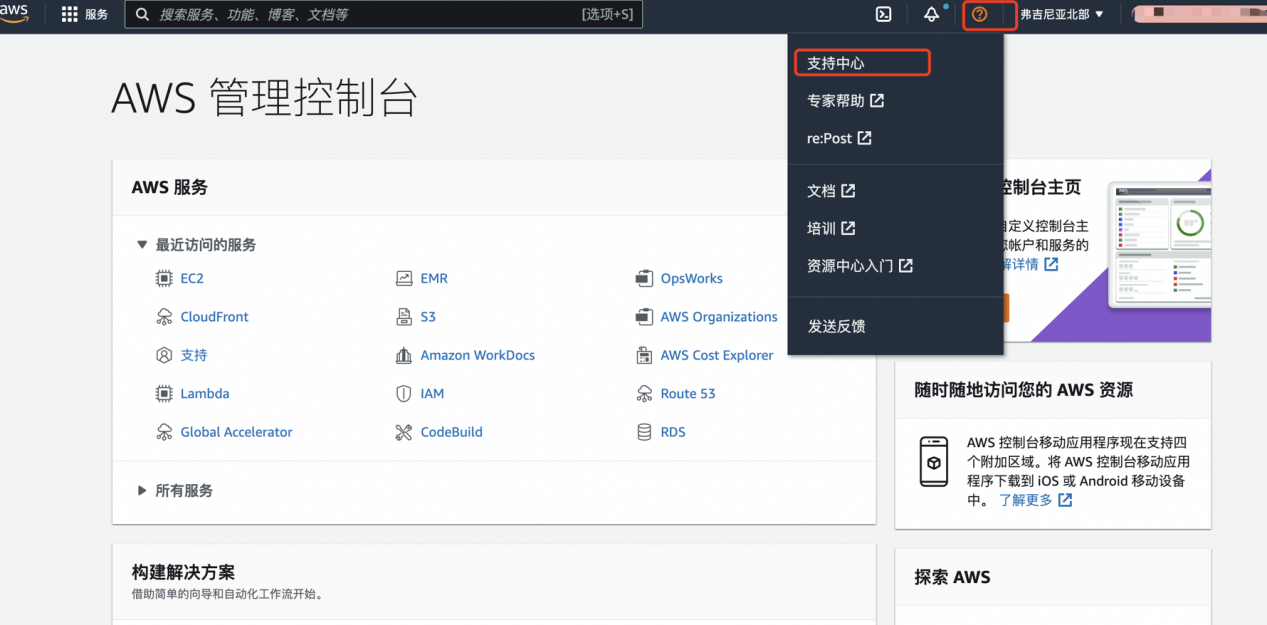Click the AWS Cost Explorer icon

point(644,355)
